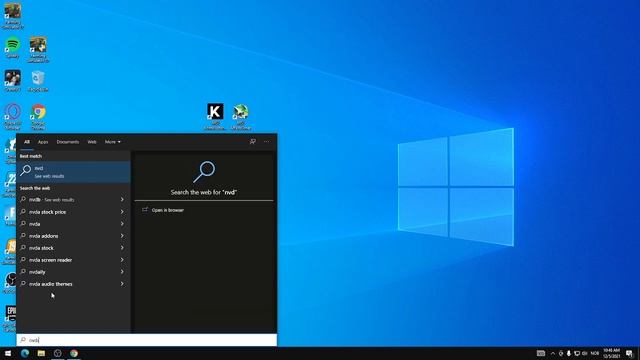Switch to the Documents search tab

click(68, 142)
